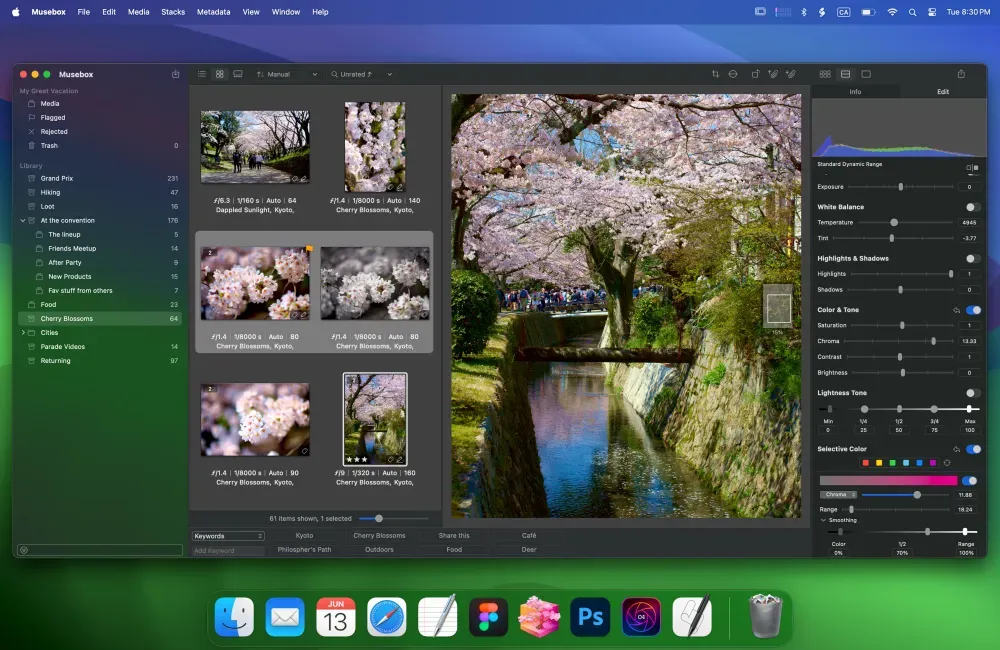Click the Philosopher's Path keyword tag
Image resolution: width=1000 pixels, height=650 pixels.
click(x=304, y=549)
